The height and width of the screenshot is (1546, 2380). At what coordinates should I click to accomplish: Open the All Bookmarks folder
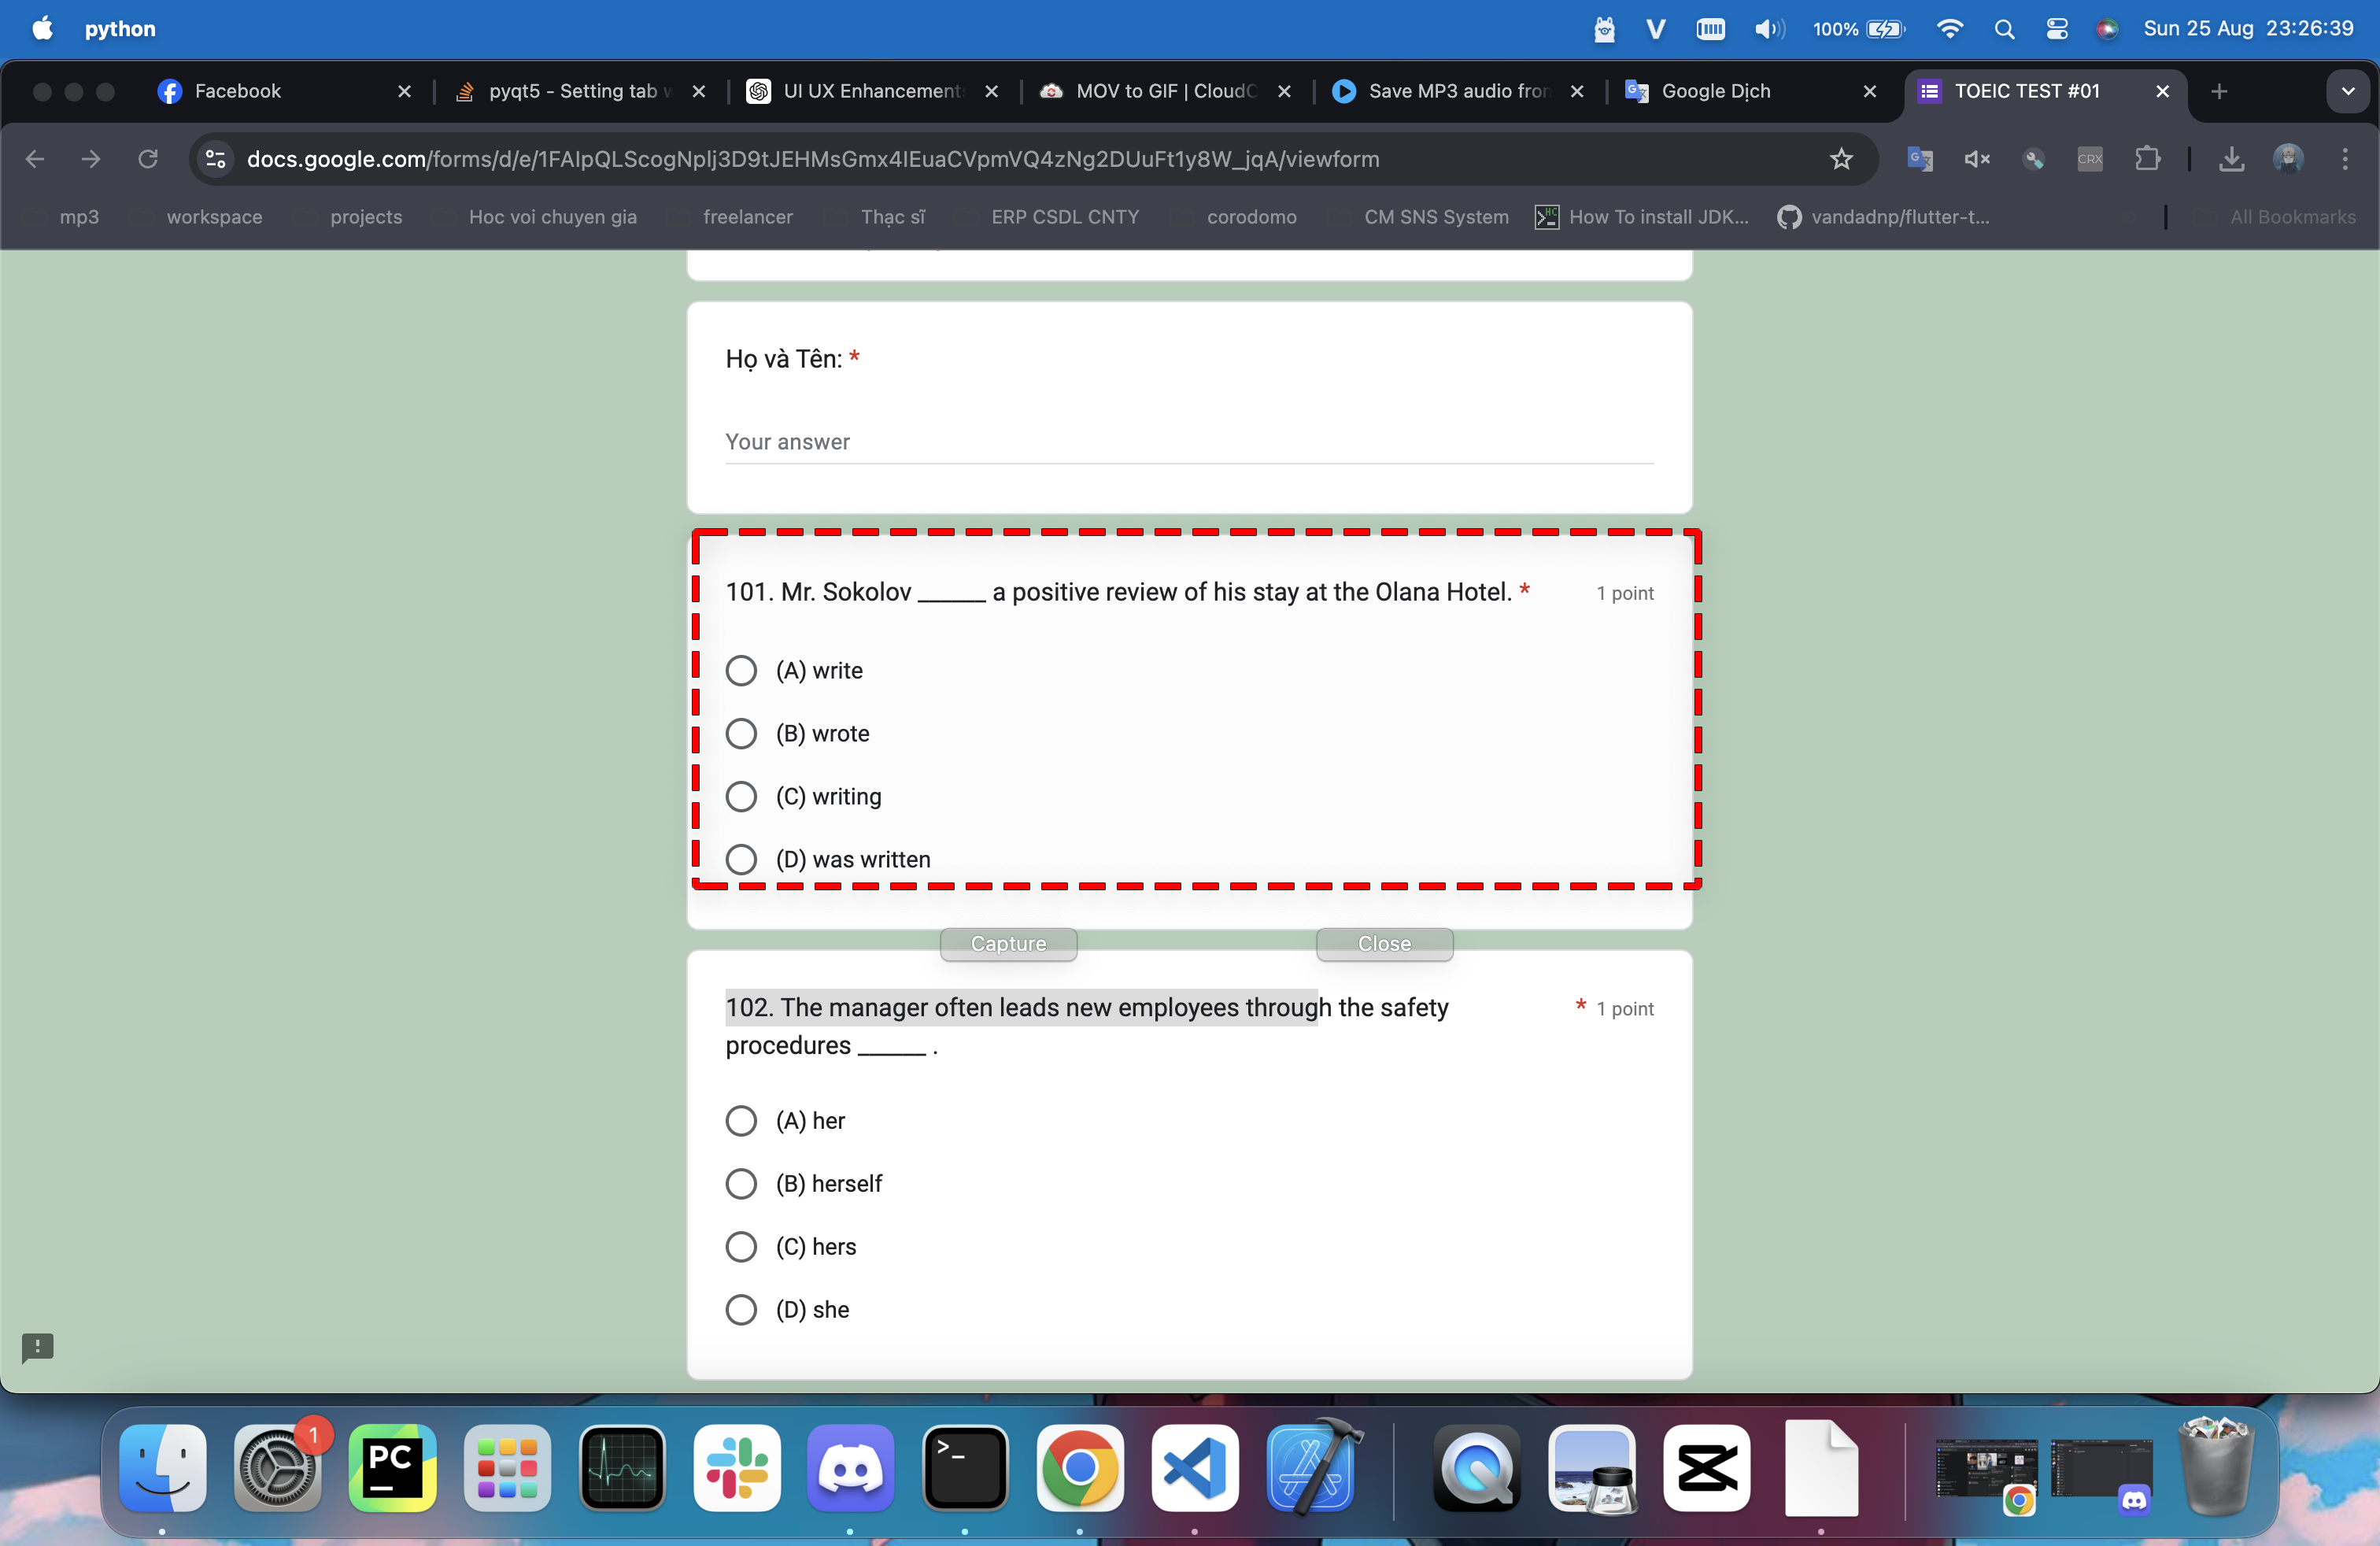tap(2291, 217)
